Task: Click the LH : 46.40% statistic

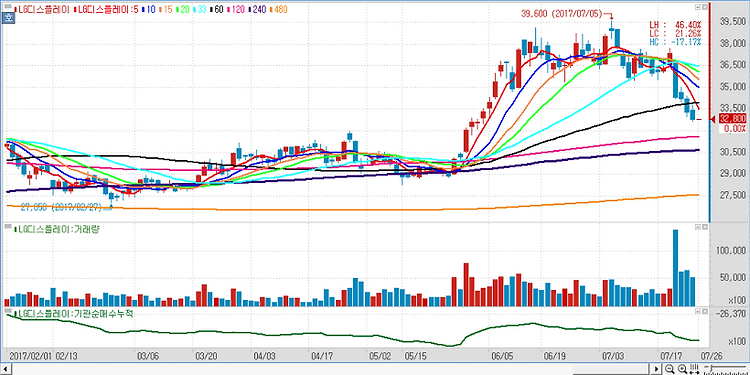Action: (x=675, y=24)
